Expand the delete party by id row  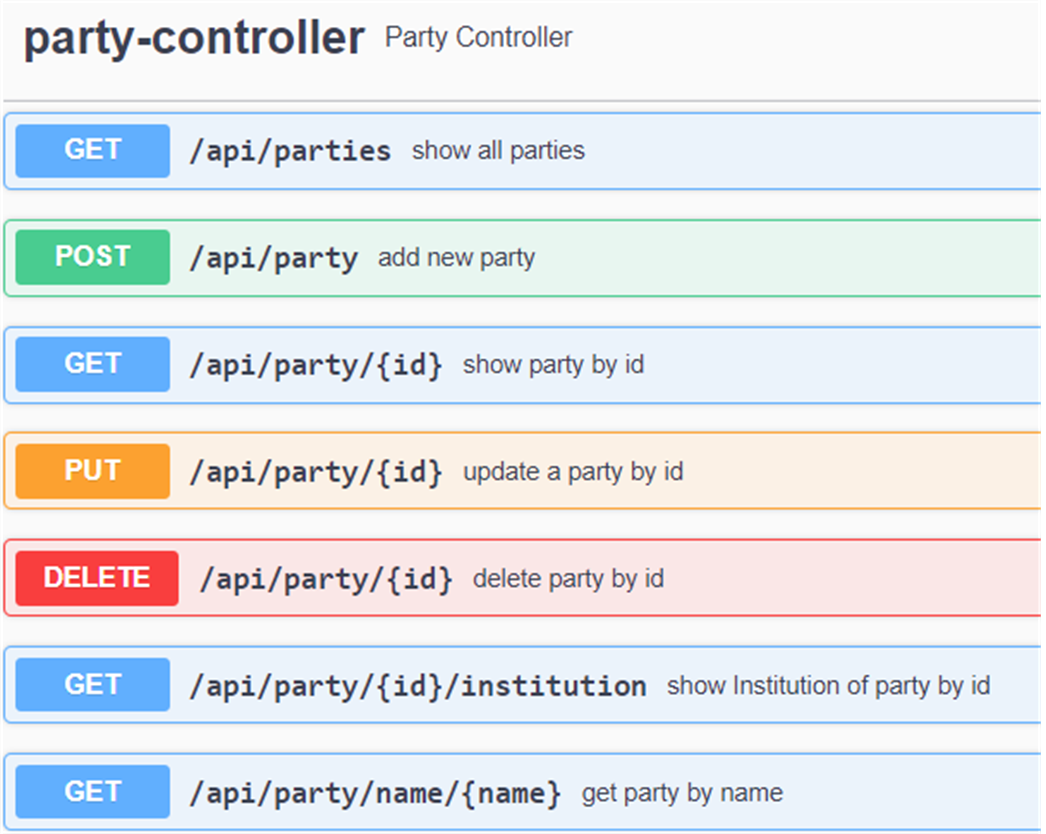click(x=523, y=578)
